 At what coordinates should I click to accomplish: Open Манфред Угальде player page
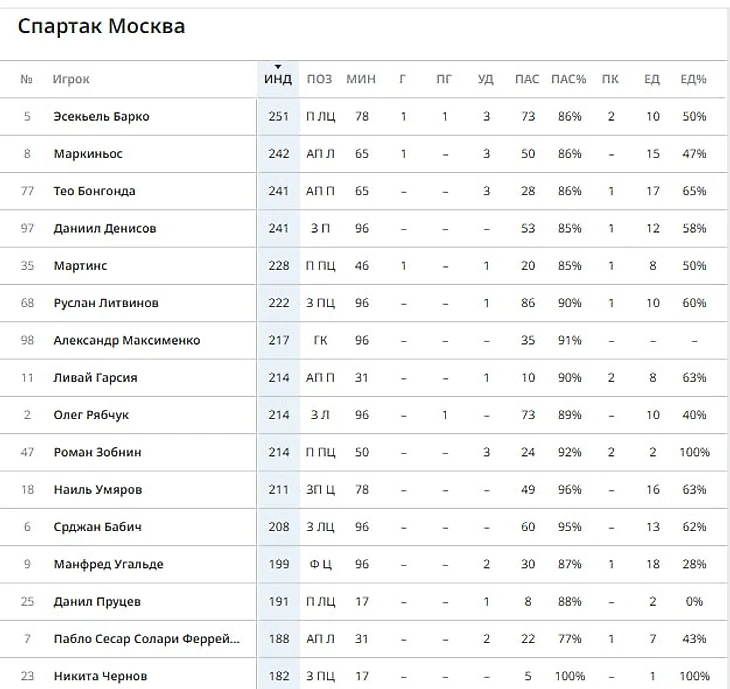coord(108,564)
